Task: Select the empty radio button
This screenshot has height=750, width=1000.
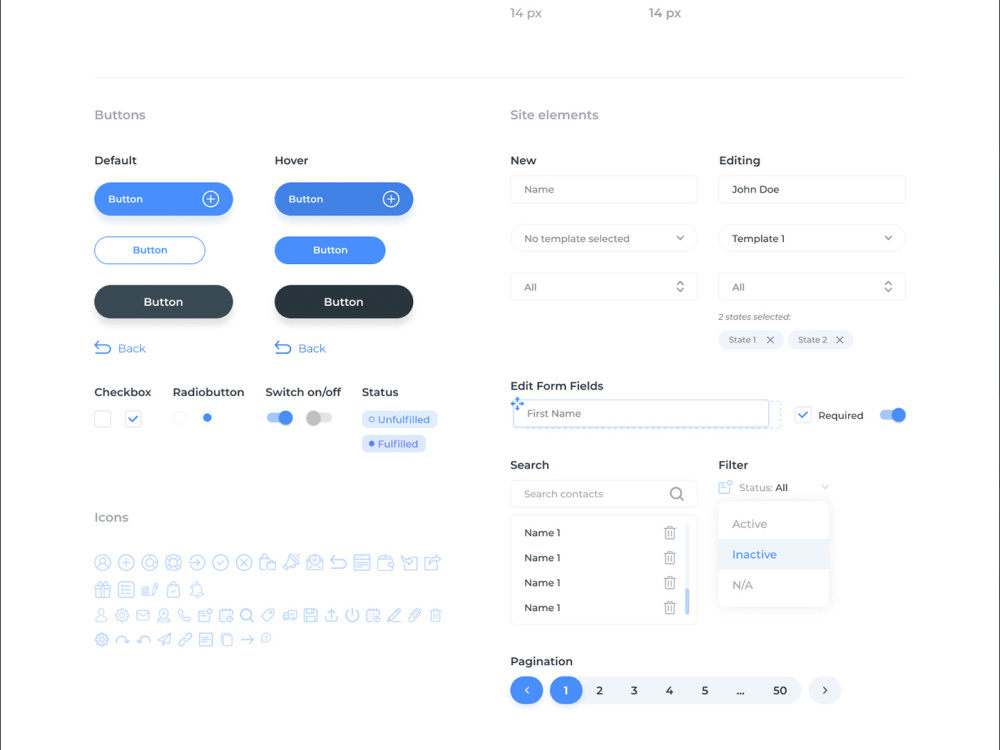Action: pyautogui.click(x=179, y=418)
